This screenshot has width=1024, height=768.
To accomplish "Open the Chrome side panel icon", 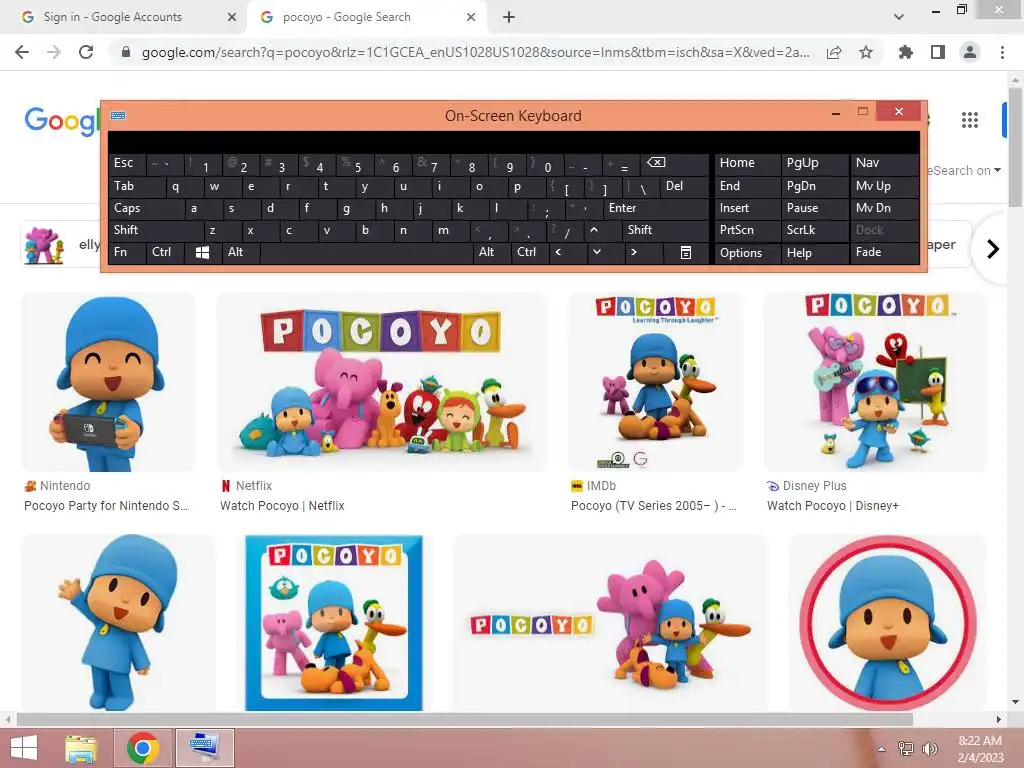I will (938, 52).
